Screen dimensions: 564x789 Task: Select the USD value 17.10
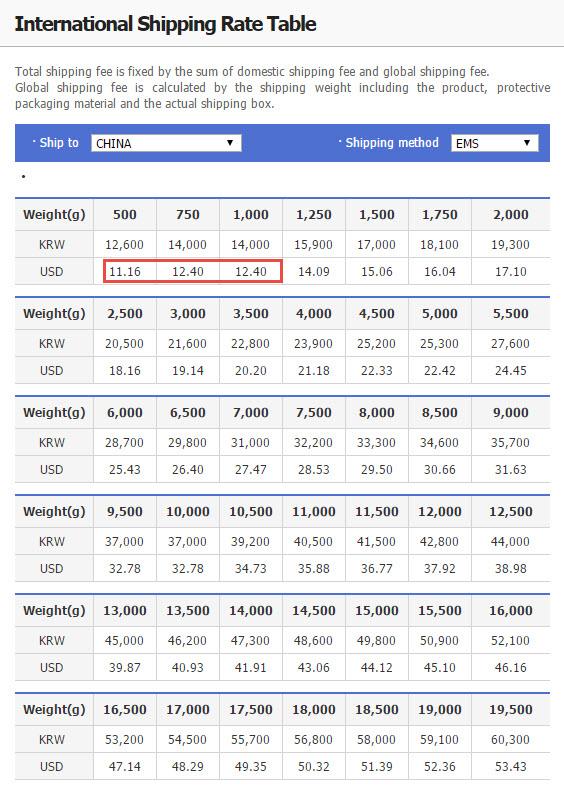tap(511, 272)
